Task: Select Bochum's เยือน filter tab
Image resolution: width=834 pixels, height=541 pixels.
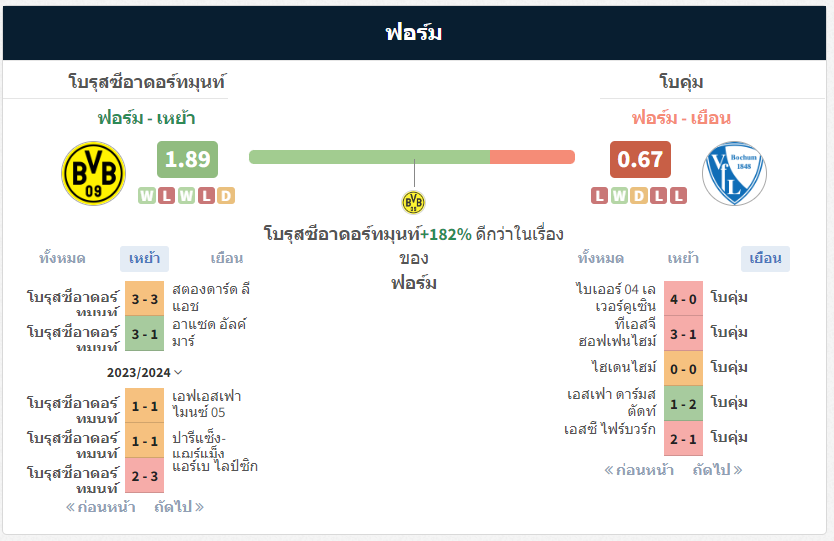Action: [x=765, y=259]
